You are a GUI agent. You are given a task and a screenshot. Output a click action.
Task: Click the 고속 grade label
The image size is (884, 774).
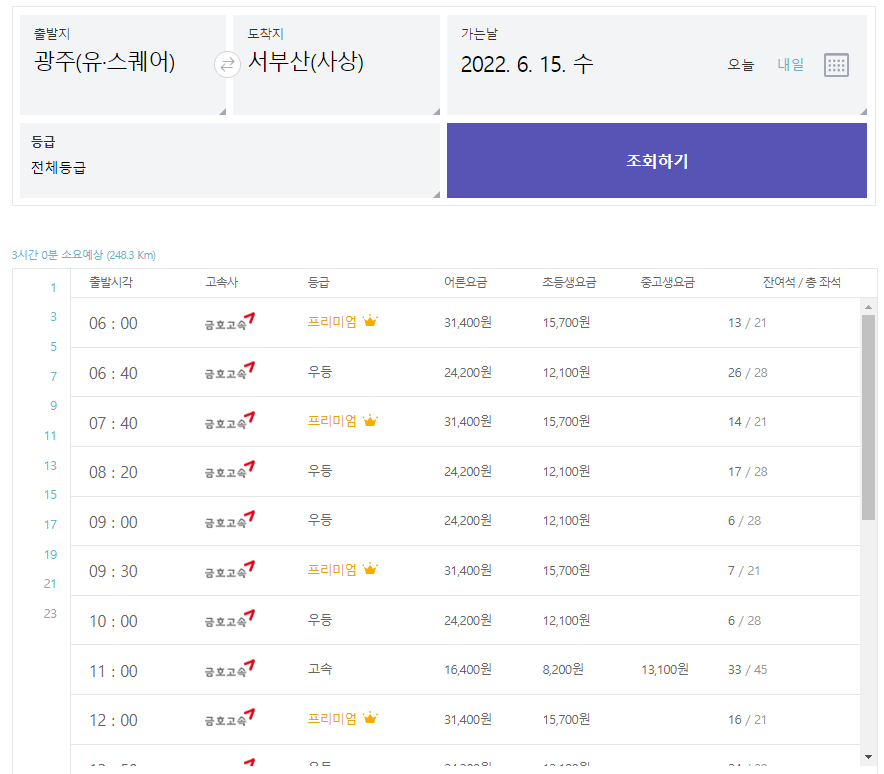point(320,669)
